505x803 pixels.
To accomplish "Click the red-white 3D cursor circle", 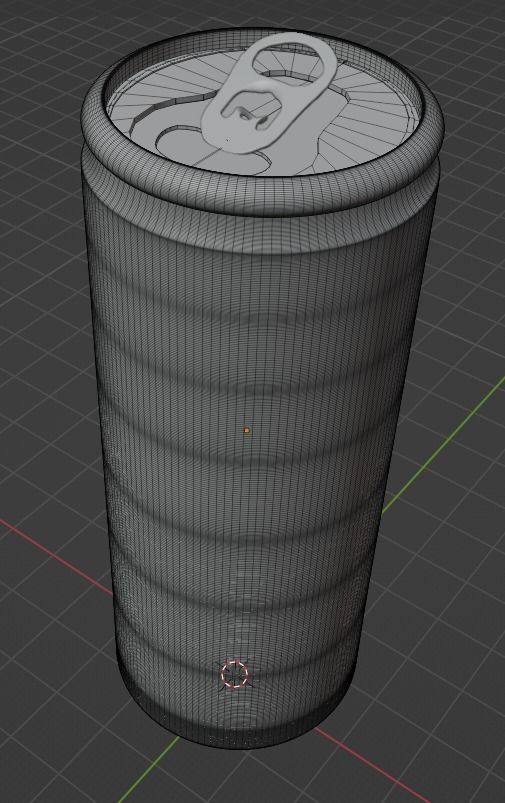I will (x=235, y=674).
